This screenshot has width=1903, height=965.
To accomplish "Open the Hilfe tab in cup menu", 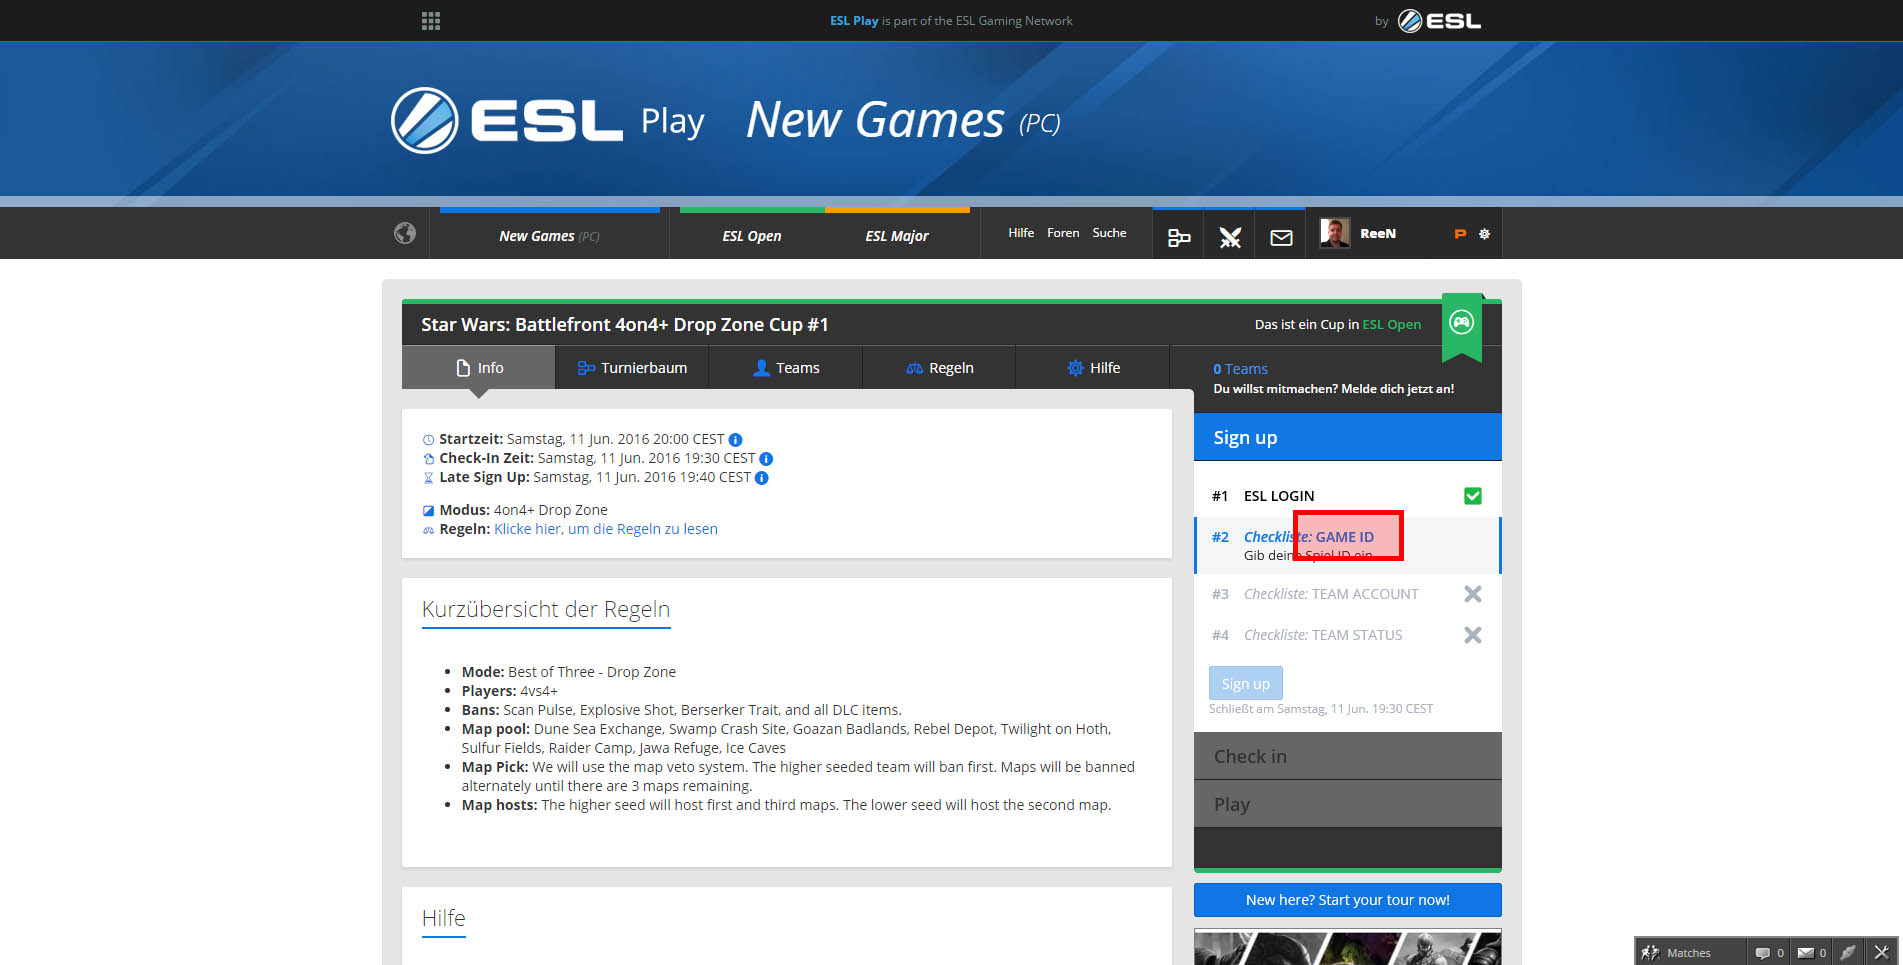I will [1093, 368].
